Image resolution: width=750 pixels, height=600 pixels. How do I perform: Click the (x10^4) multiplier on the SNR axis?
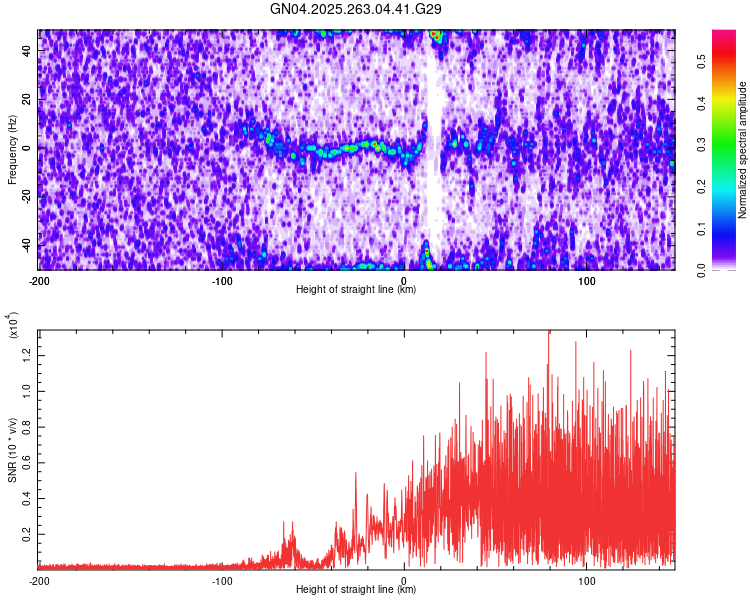(12, 327)
